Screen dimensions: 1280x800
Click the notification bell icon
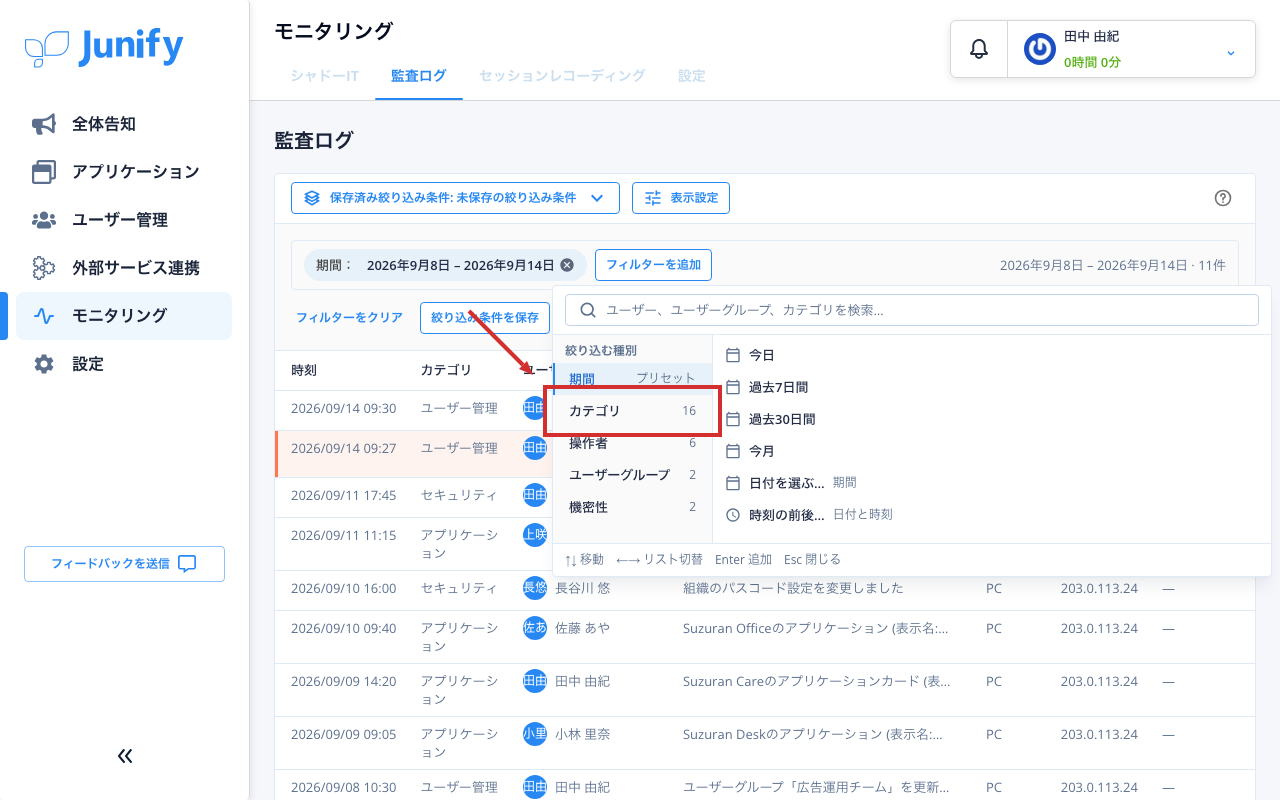[x=979, y=49]
